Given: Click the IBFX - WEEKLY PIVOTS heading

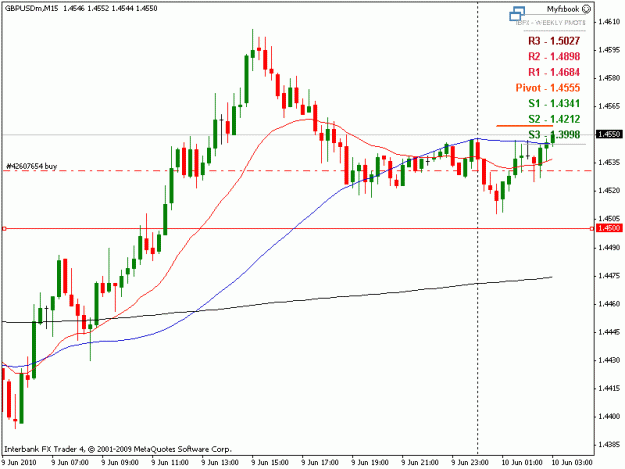Looking at the screenshot, I should click(x=551, y=23).
